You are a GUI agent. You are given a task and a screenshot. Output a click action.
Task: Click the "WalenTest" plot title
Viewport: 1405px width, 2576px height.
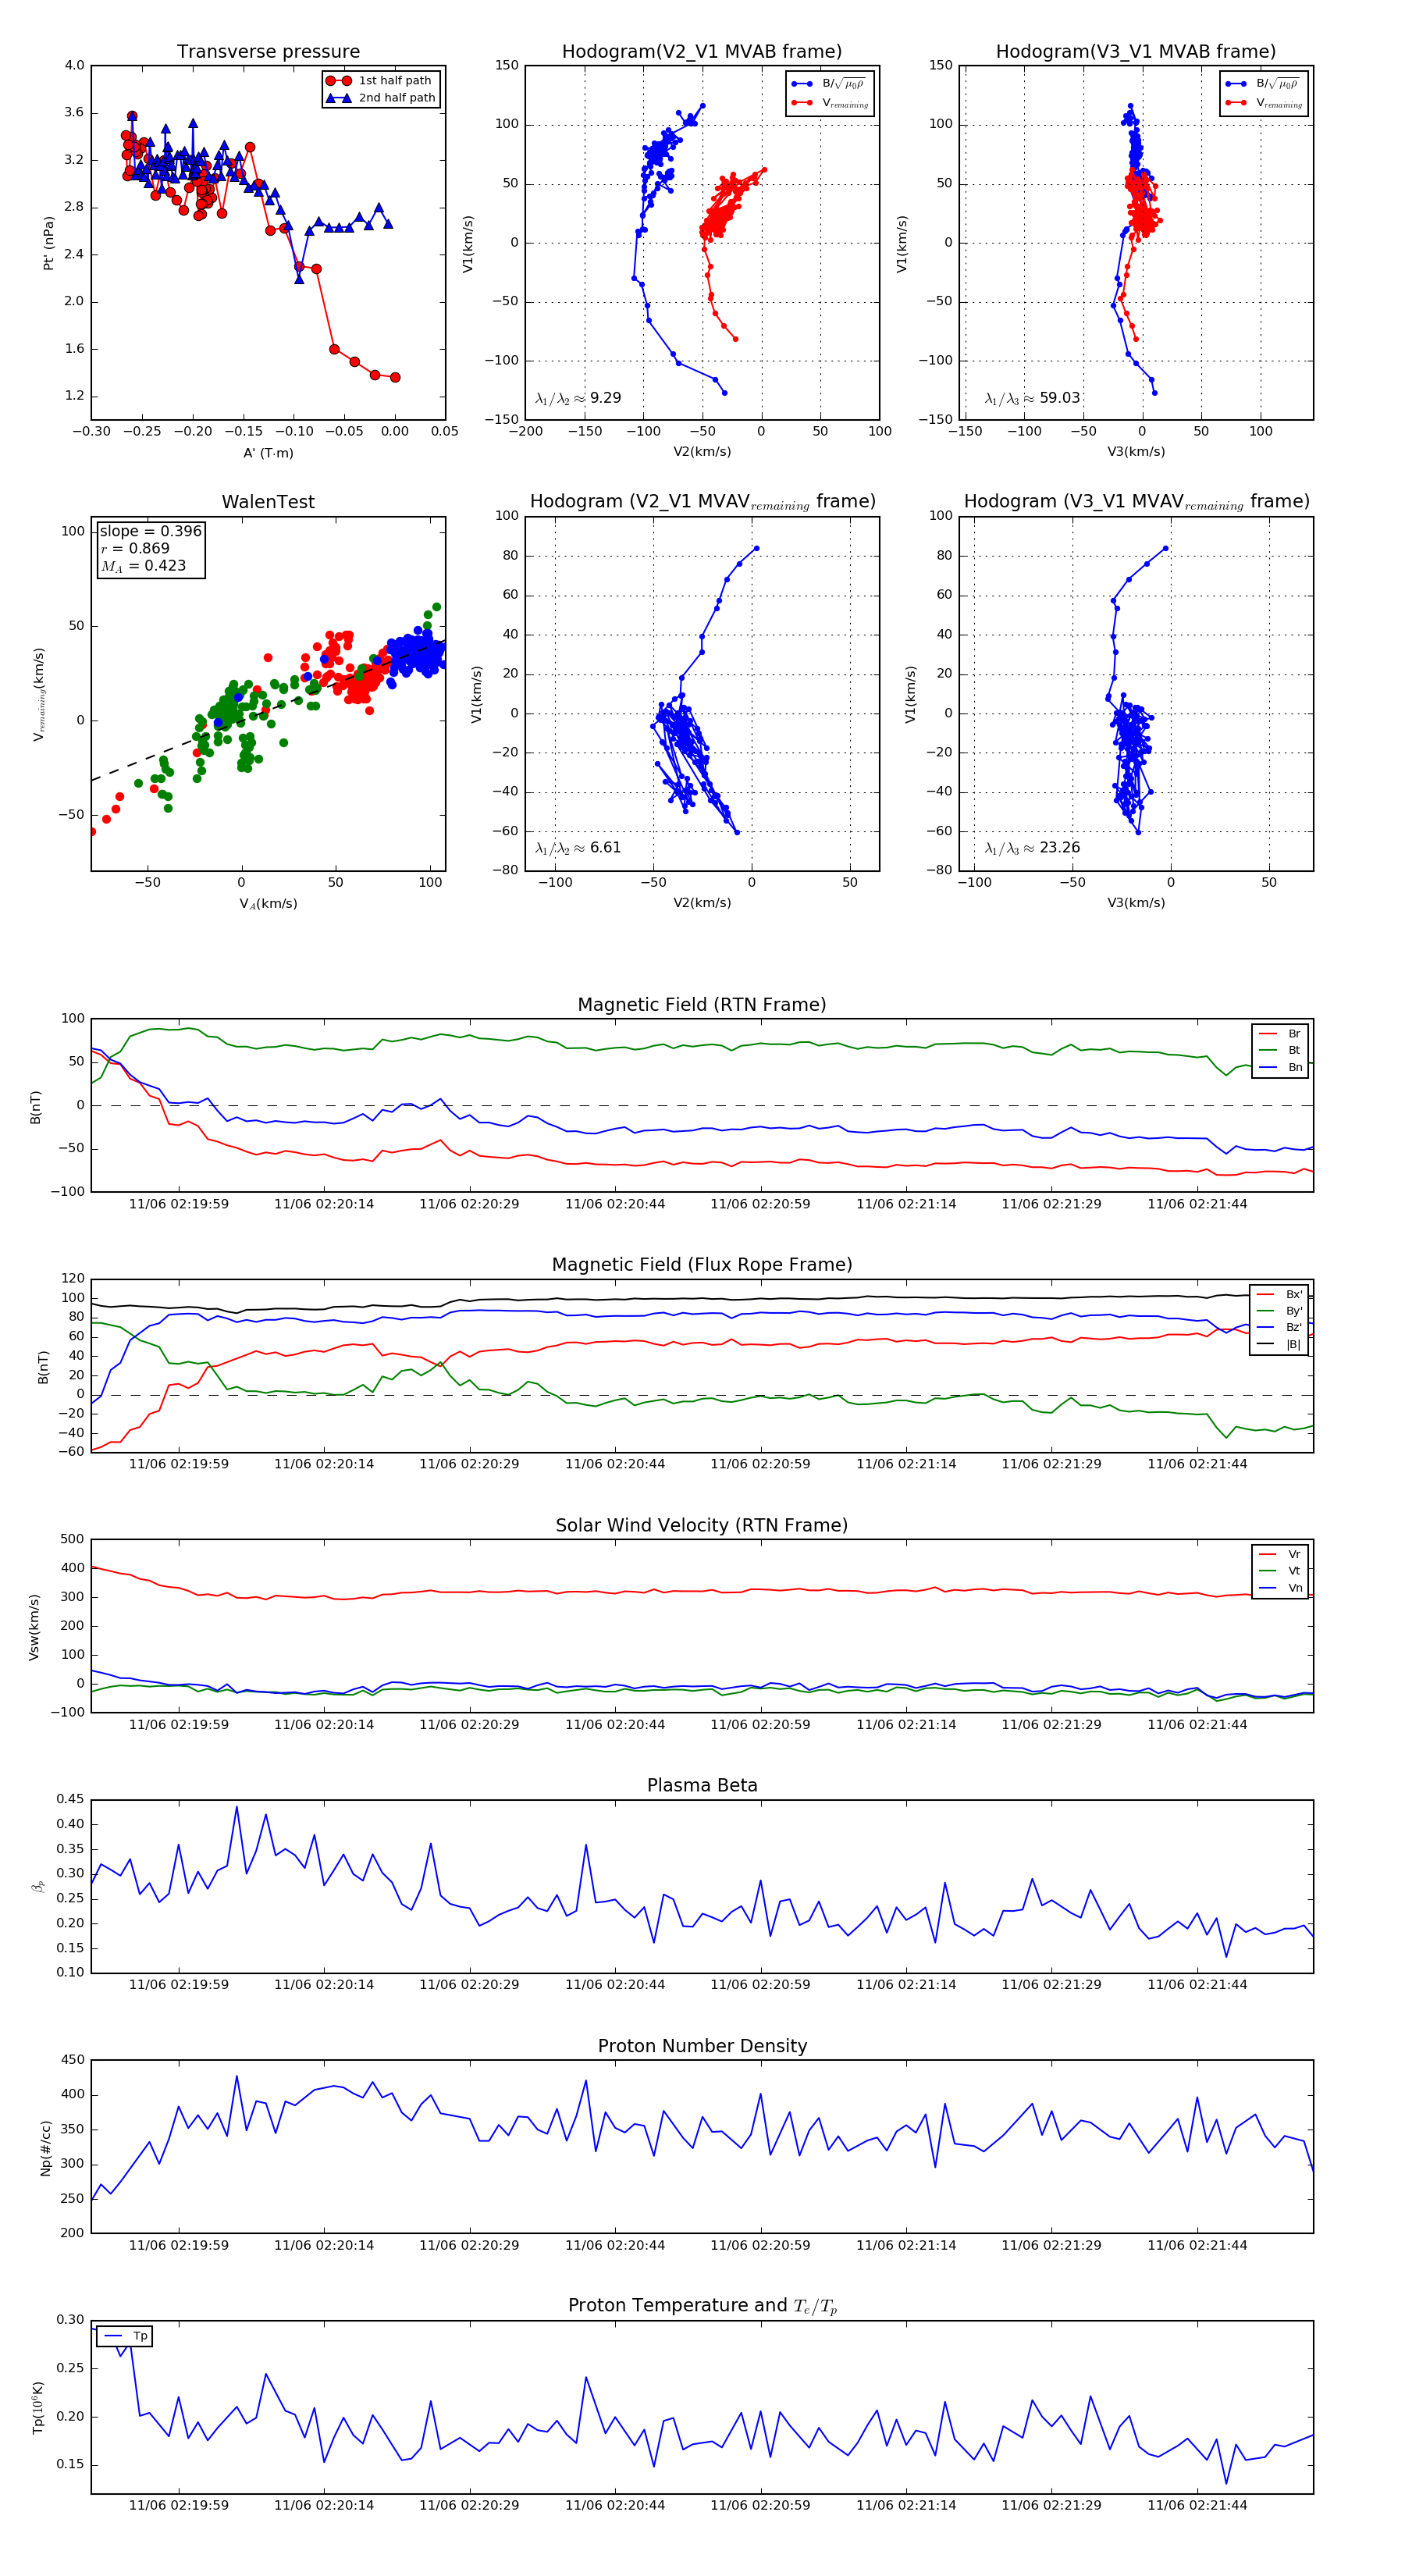click(x=268, y=502)
